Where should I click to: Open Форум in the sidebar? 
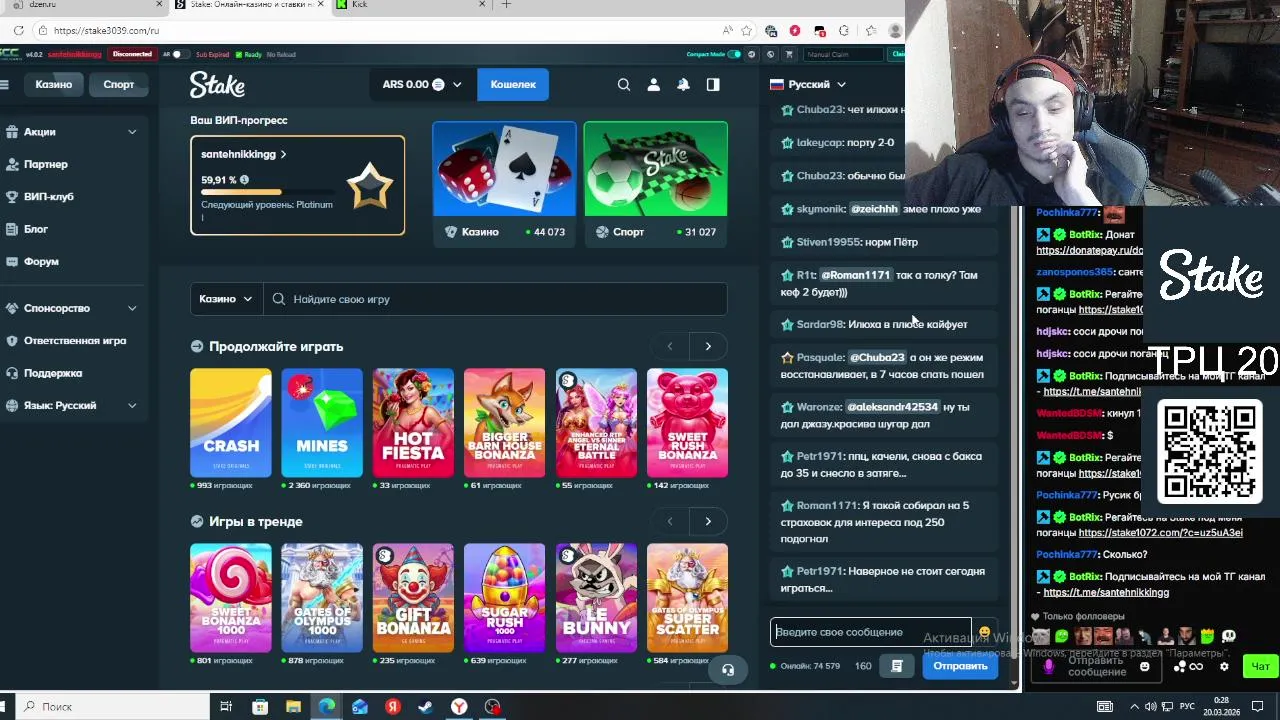tap(41, 262)
